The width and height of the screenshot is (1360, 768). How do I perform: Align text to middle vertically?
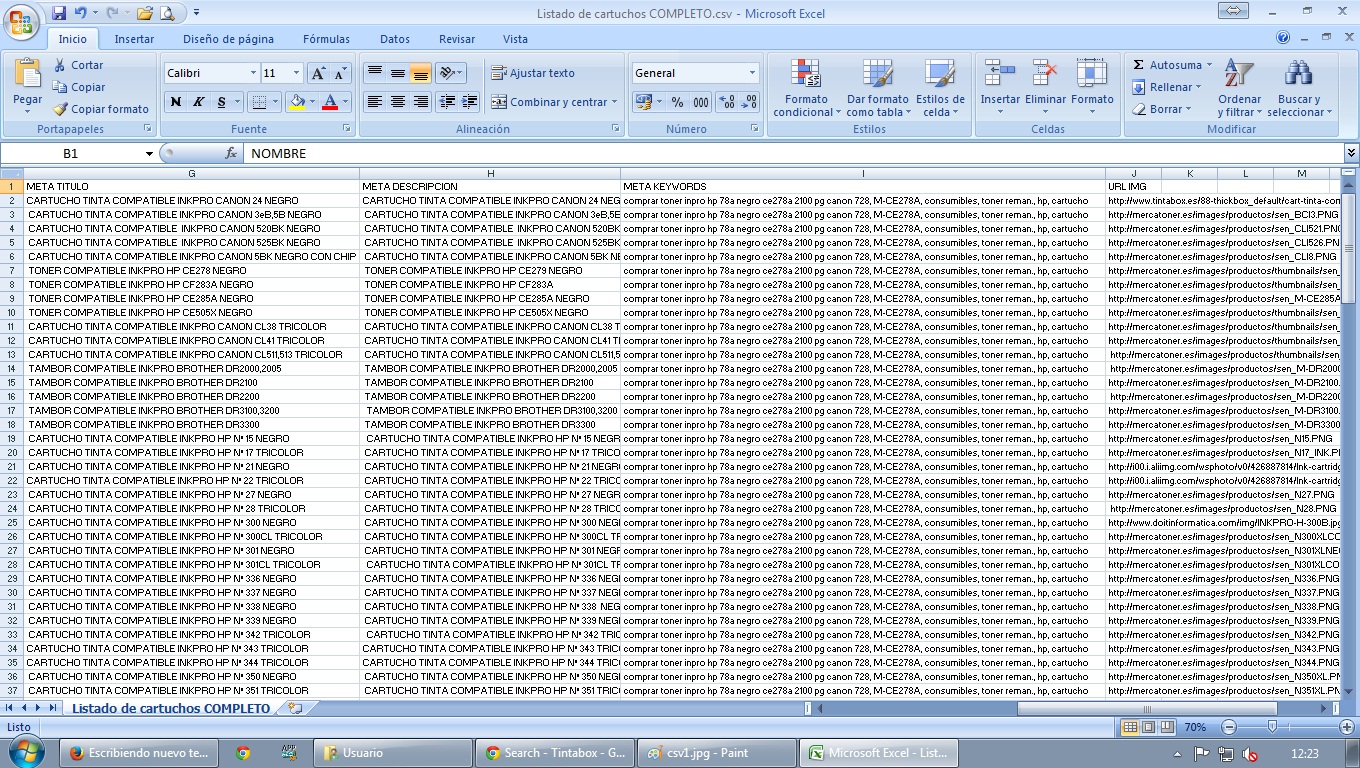coord(397,73)
